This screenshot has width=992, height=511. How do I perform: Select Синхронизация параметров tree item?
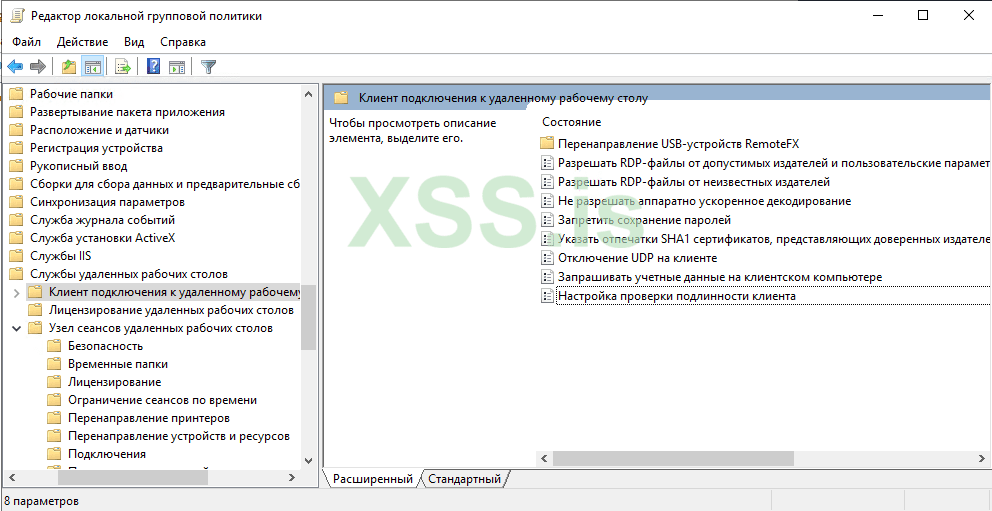click(108, 202)
